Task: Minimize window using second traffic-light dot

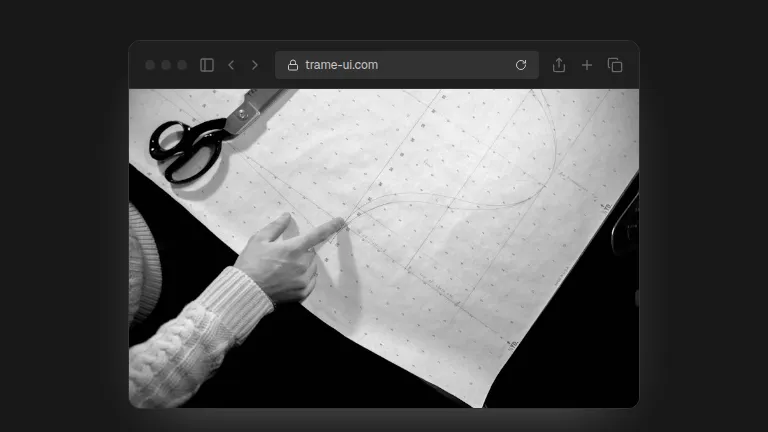Action: (x=166, y=65)
